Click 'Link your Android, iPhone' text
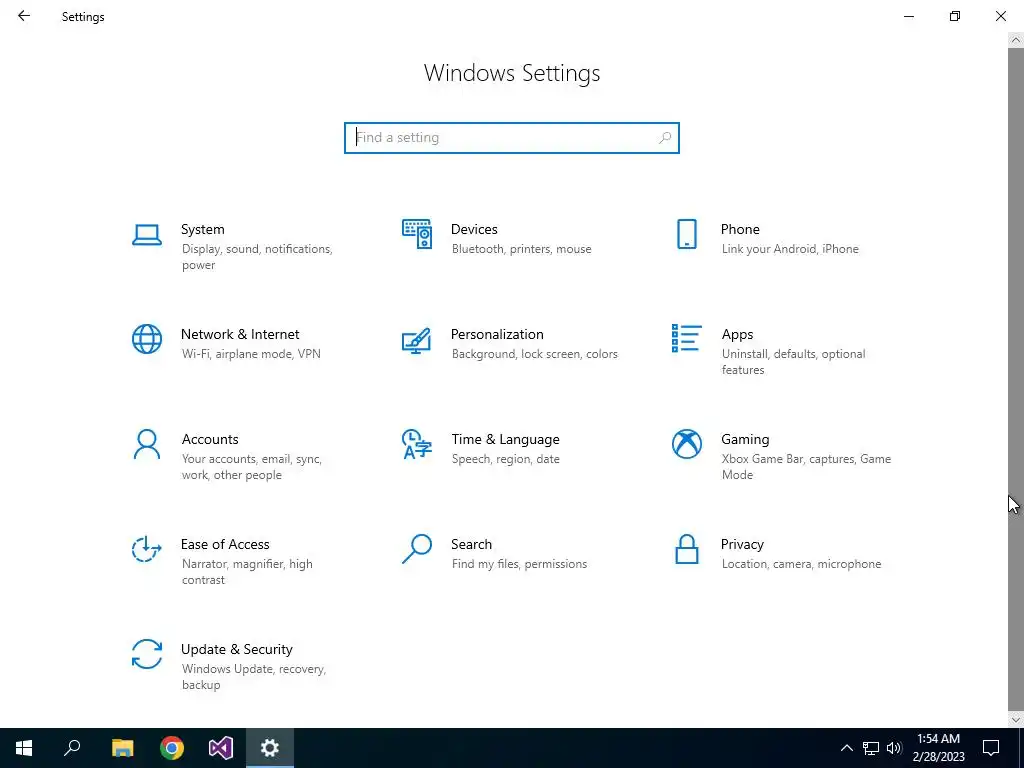Screen dimensions: 1024x768 click(x=790, y=249)
